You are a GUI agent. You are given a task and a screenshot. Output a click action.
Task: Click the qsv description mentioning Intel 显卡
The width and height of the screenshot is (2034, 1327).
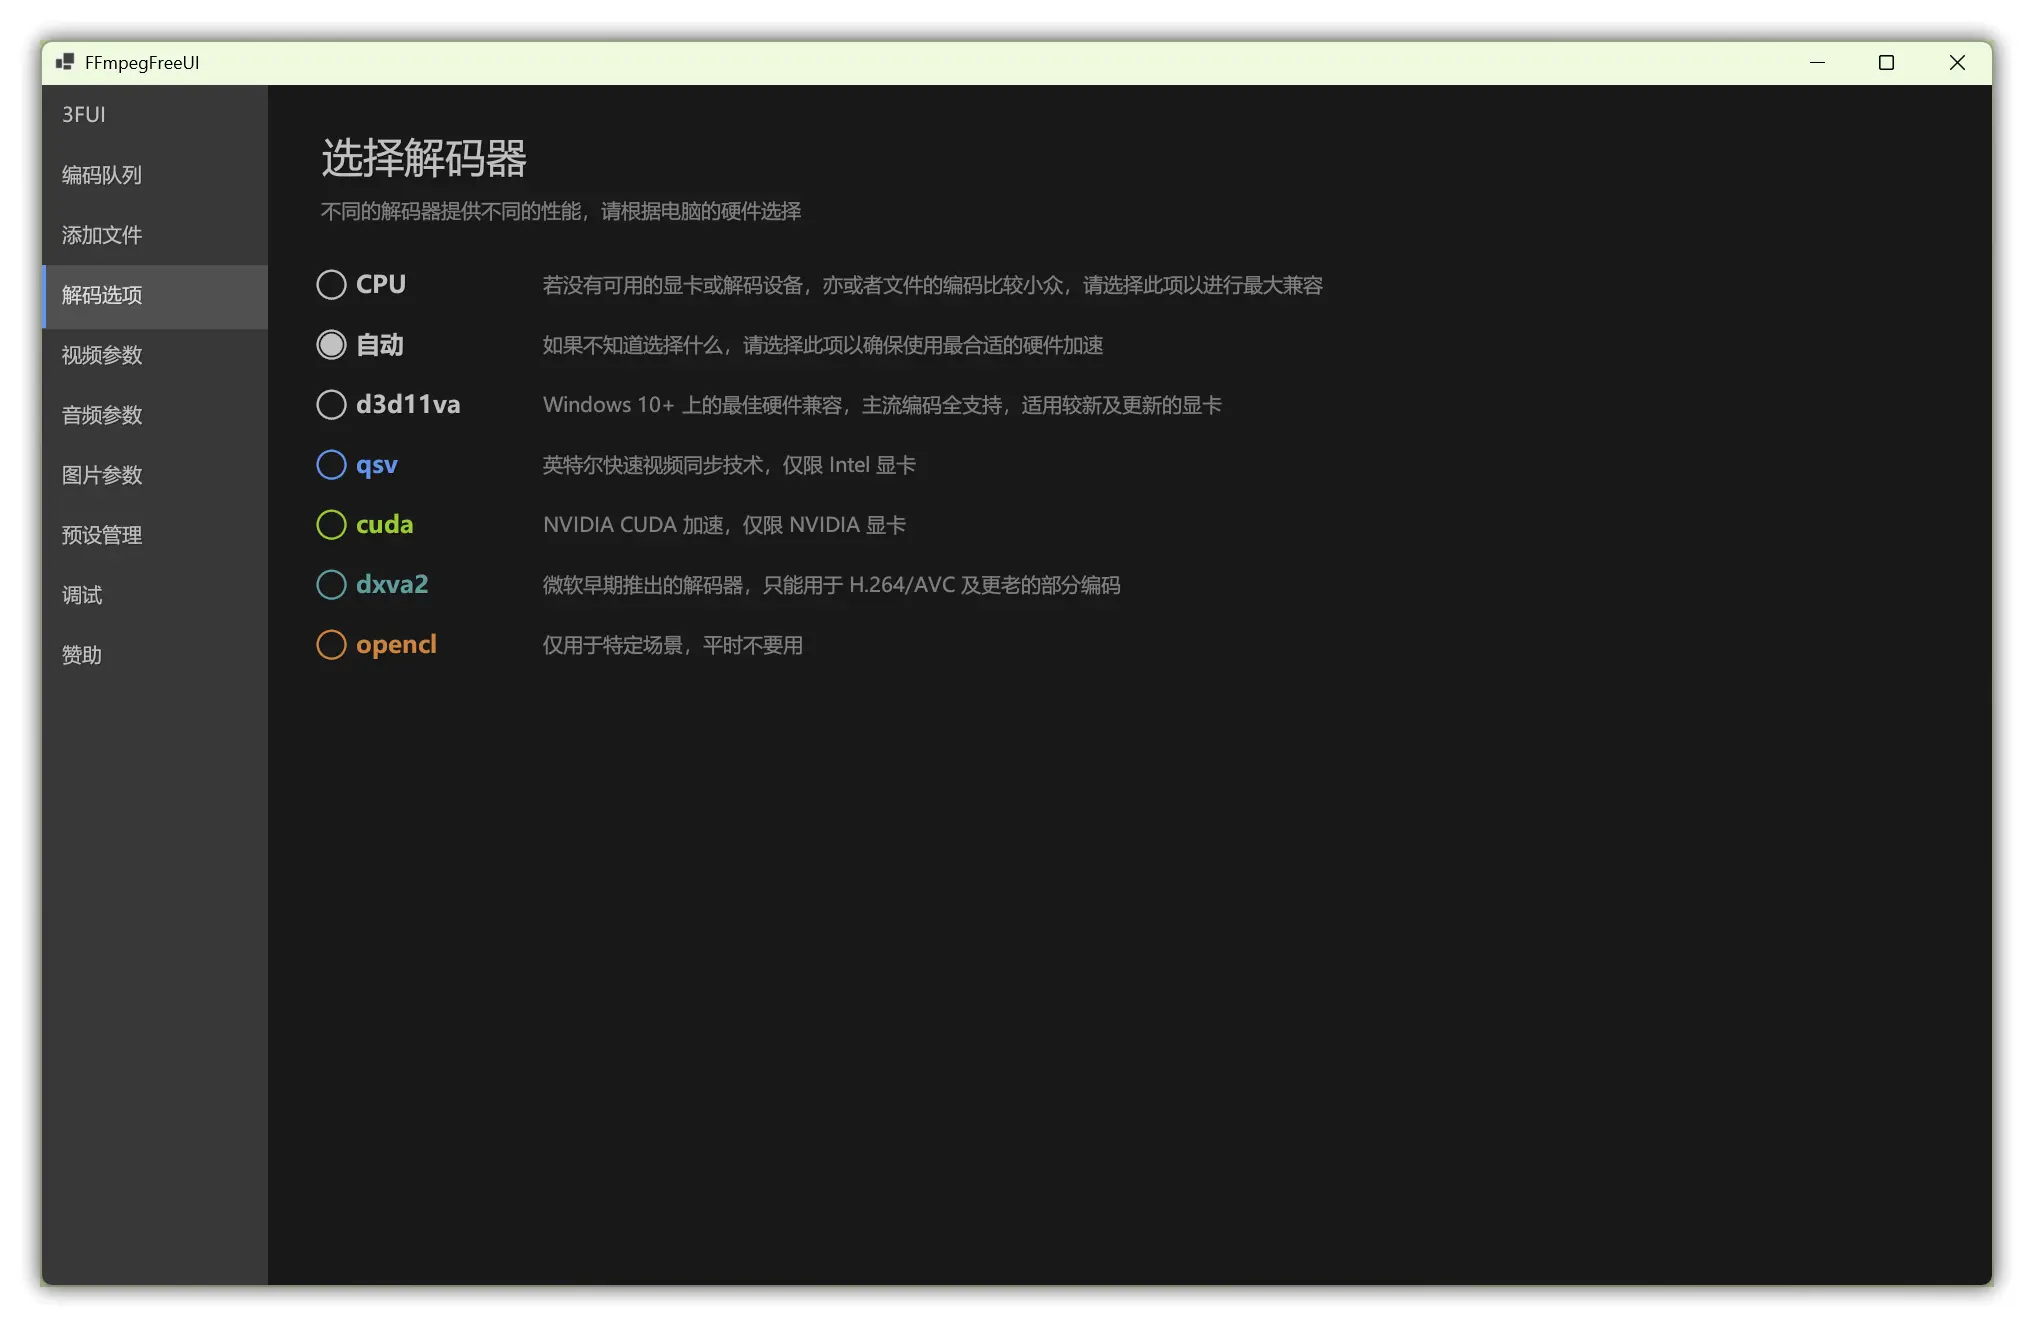pos(729,465)
